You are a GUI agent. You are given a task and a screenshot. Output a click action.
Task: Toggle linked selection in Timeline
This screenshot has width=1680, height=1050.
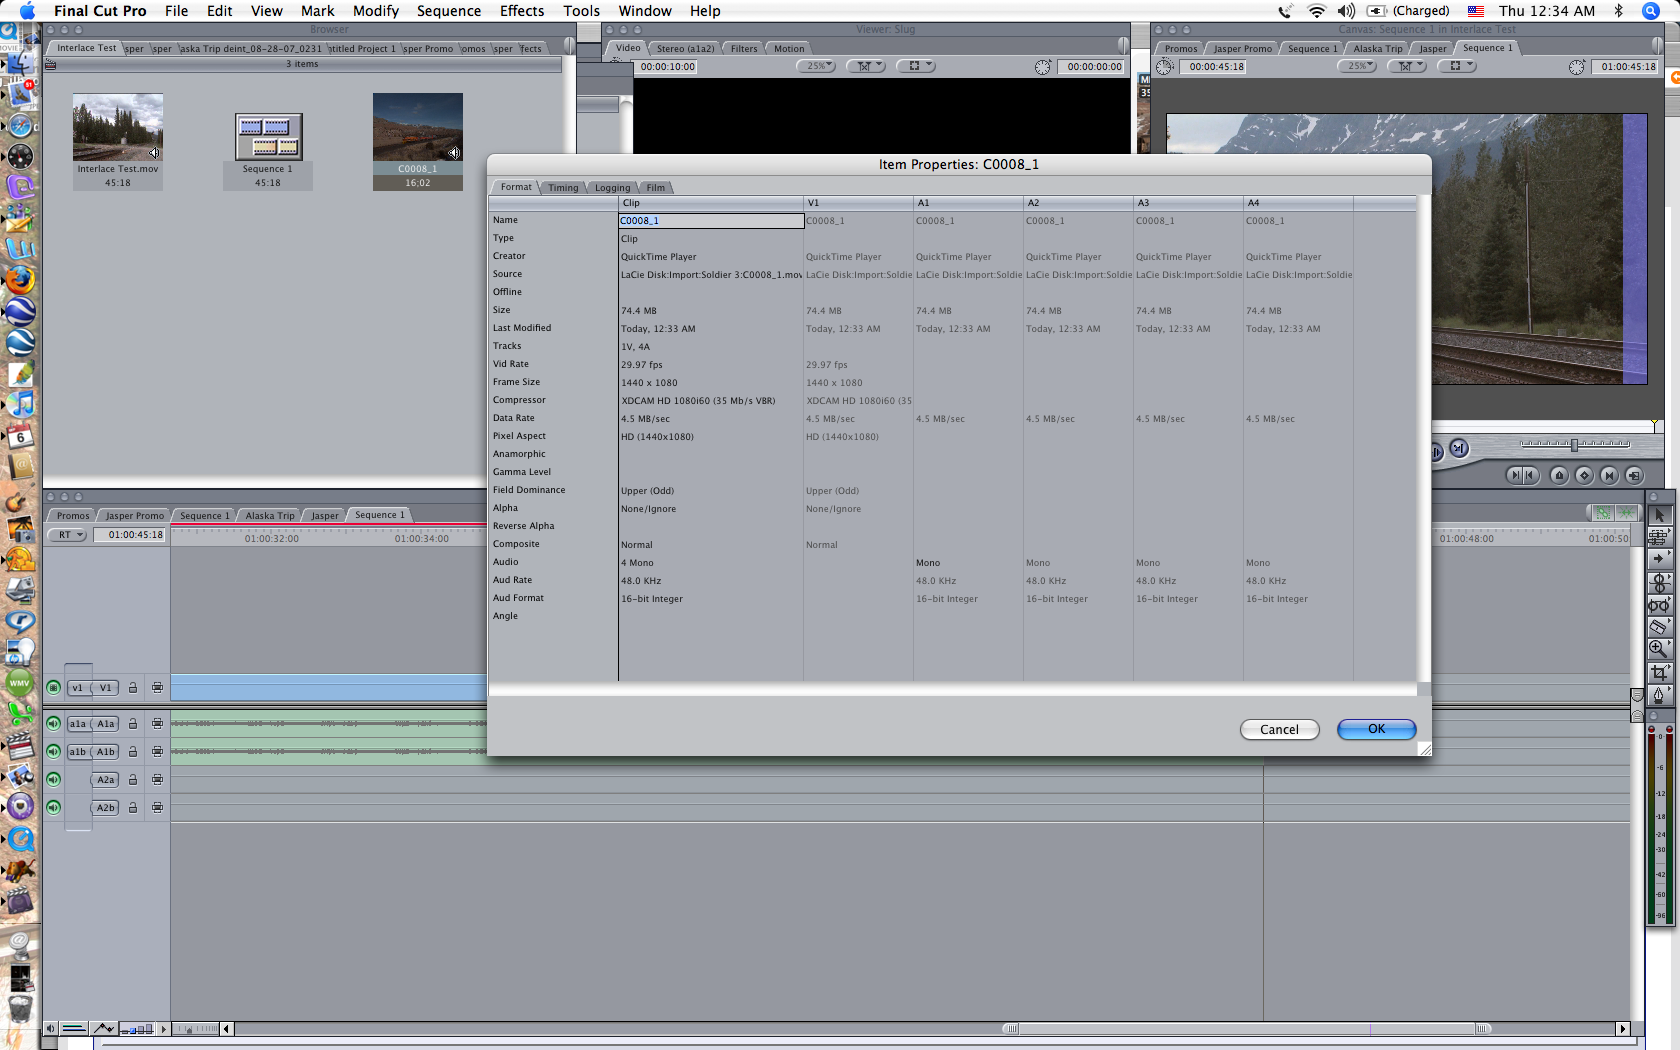[1603, 512]
